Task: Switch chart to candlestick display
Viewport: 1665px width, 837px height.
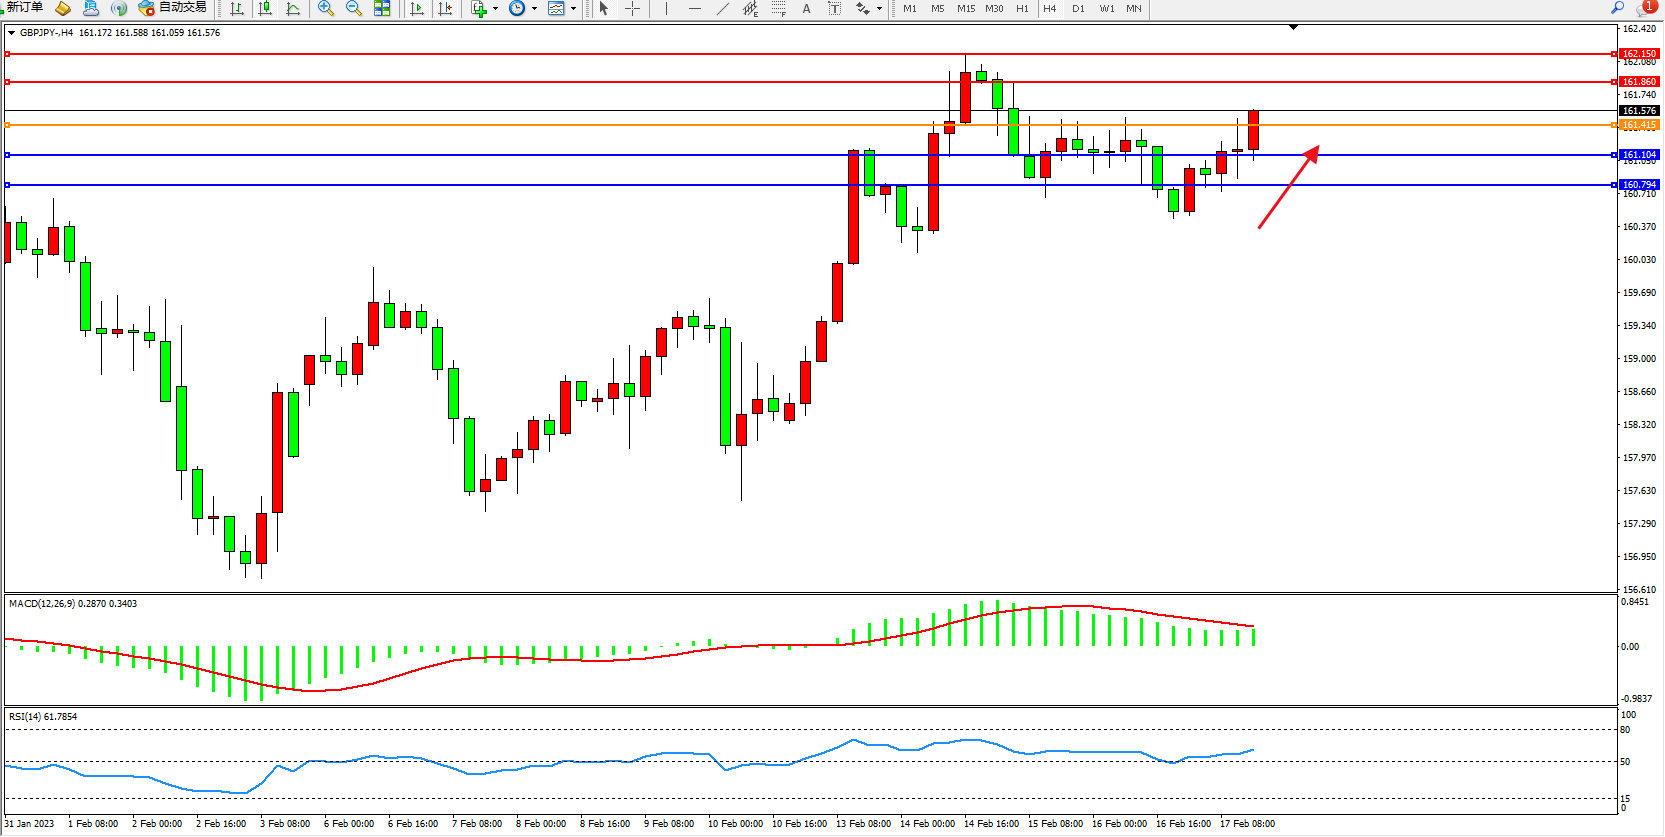Action: (265, 8)
